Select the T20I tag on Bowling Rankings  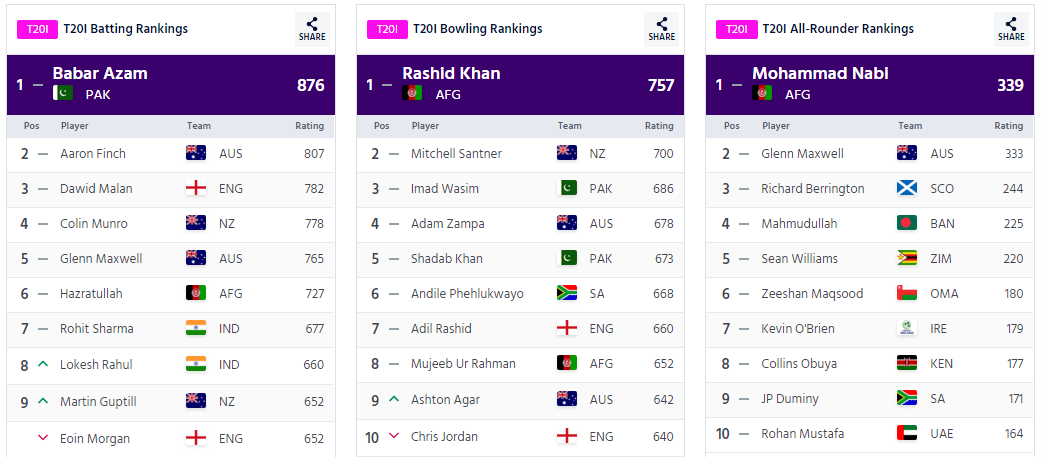coord(387,29)
